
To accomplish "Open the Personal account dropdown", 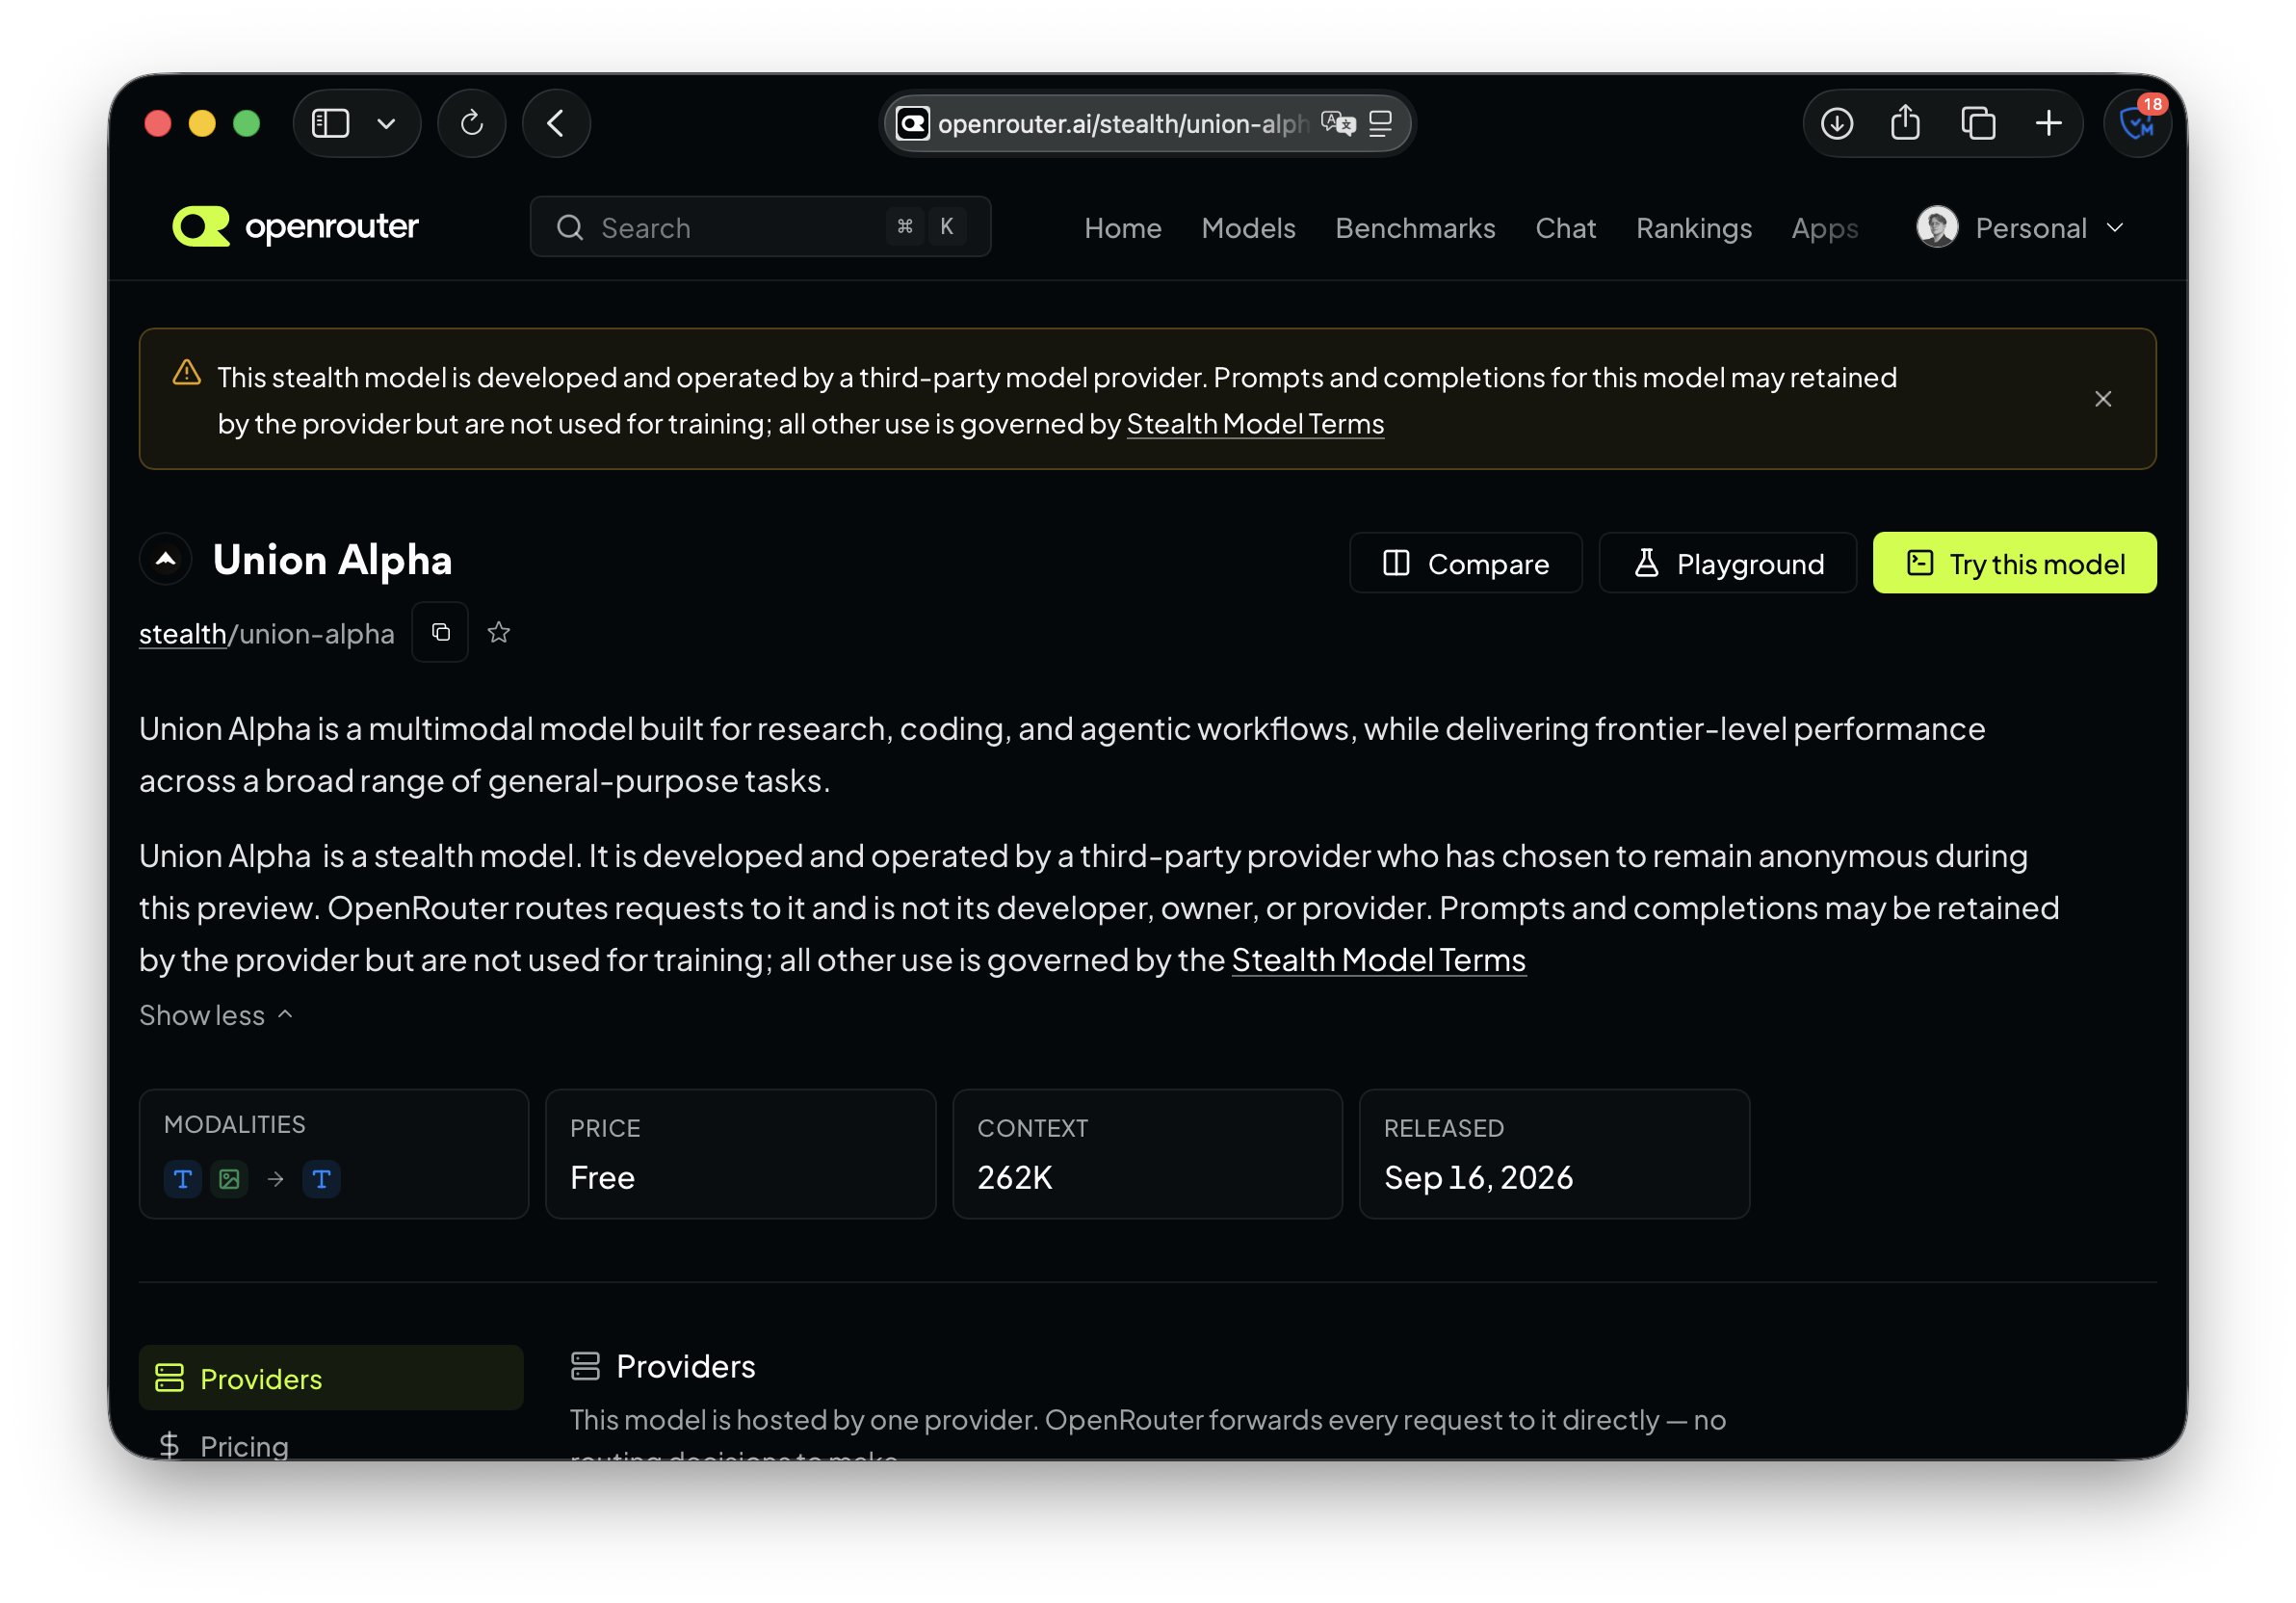I will (2021, 228).
